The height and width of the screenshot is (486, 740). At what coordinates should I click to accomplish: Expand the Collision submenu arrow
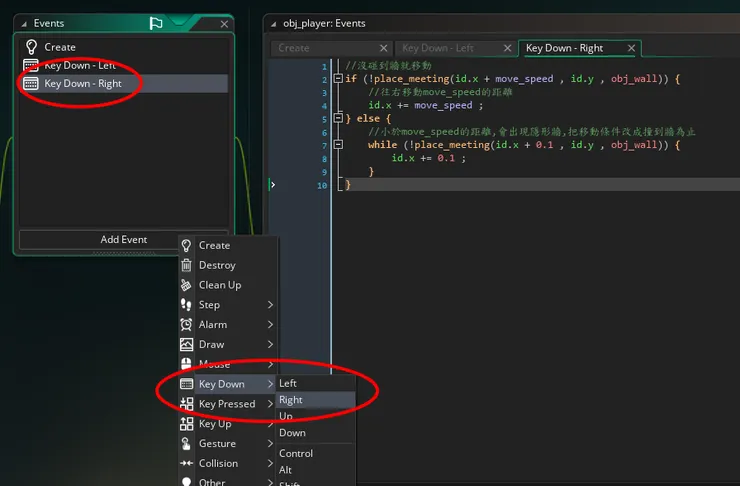[270, 463]
